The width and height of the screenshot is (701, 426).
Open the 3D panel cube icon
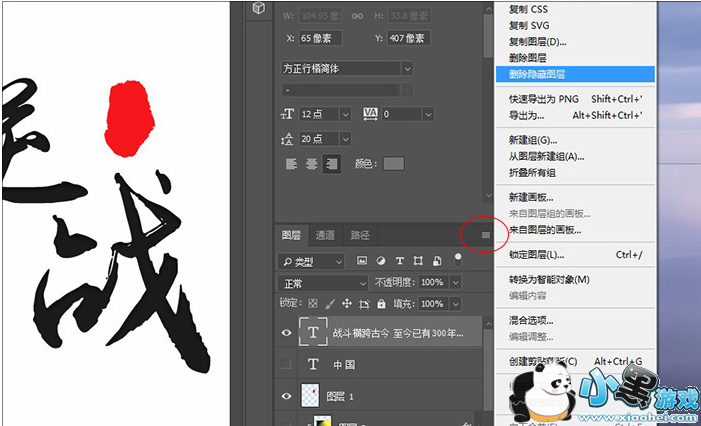coord(259,8)
